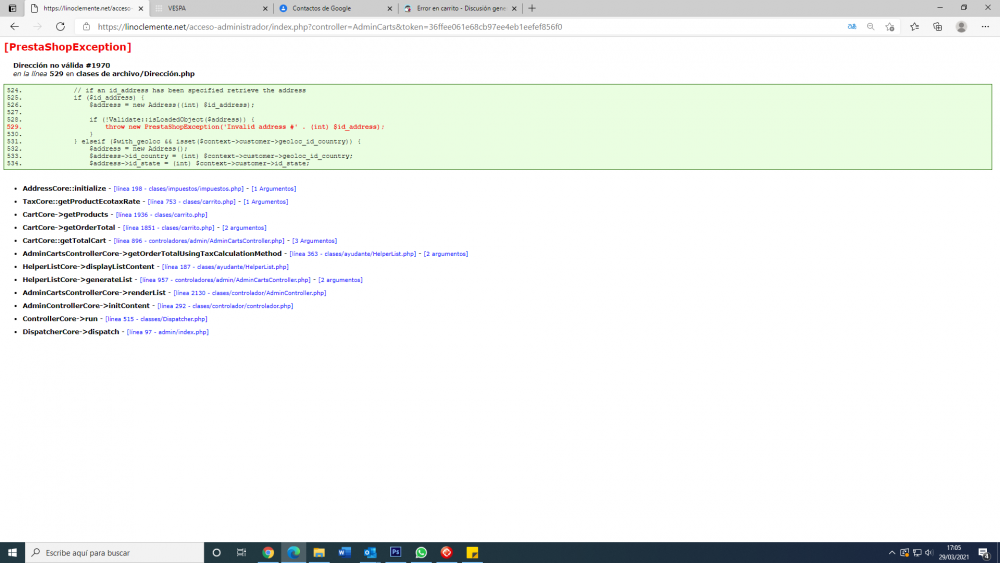Expand HelperListCore->generateList 2 argumentos
1000x563 pixels.
click(x=341, y=280)
